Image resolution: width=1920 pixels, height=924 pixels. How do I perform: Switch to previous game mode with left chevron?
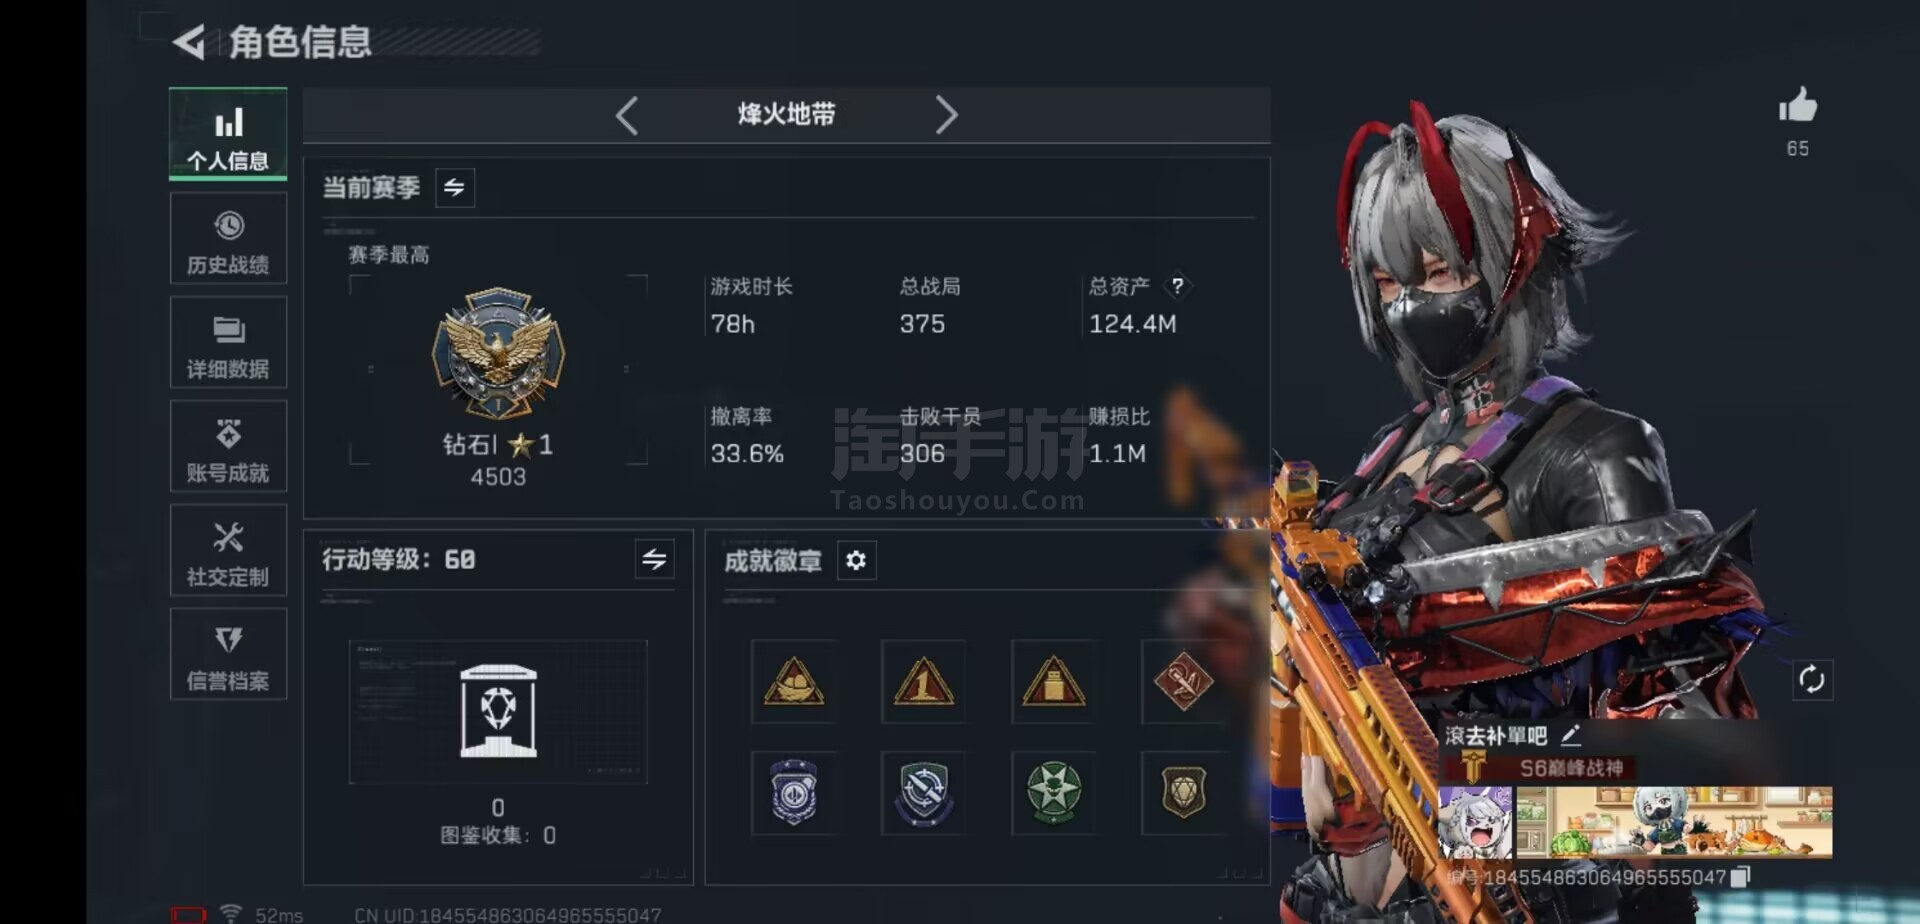tap(627, 115)
